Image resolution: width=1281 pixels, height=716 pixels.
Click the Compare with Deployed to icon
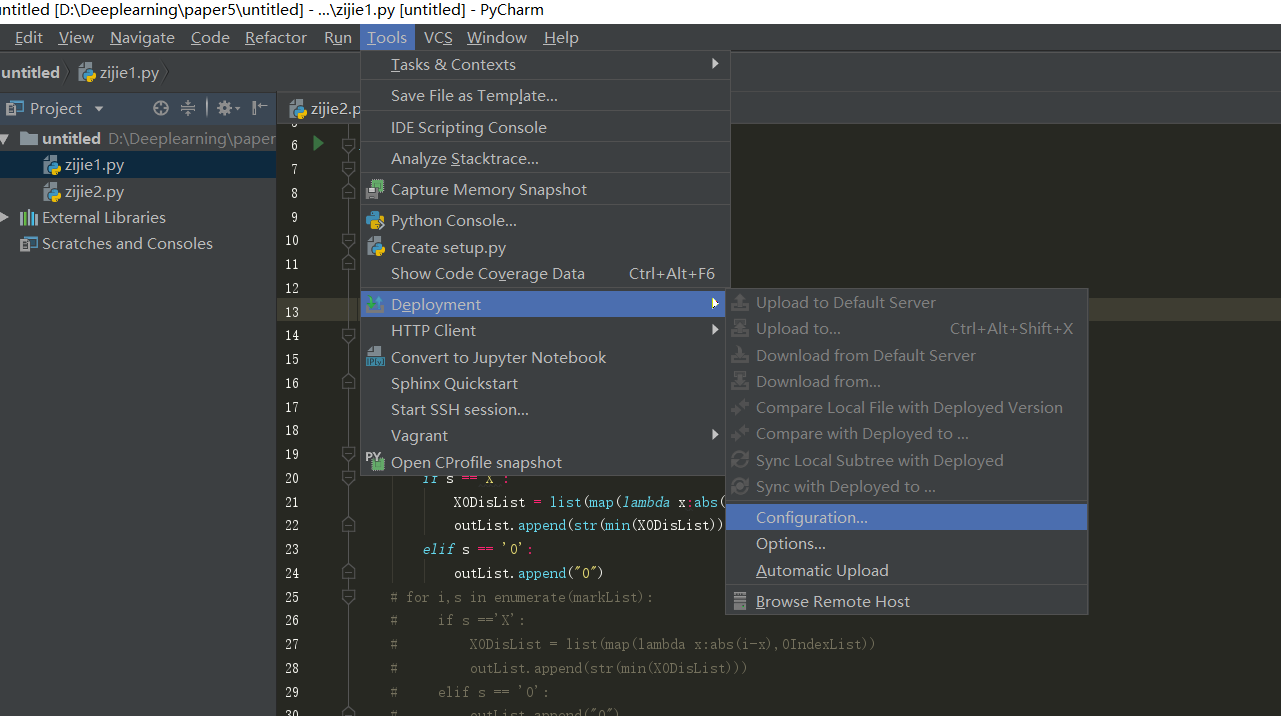click(740, 433)
